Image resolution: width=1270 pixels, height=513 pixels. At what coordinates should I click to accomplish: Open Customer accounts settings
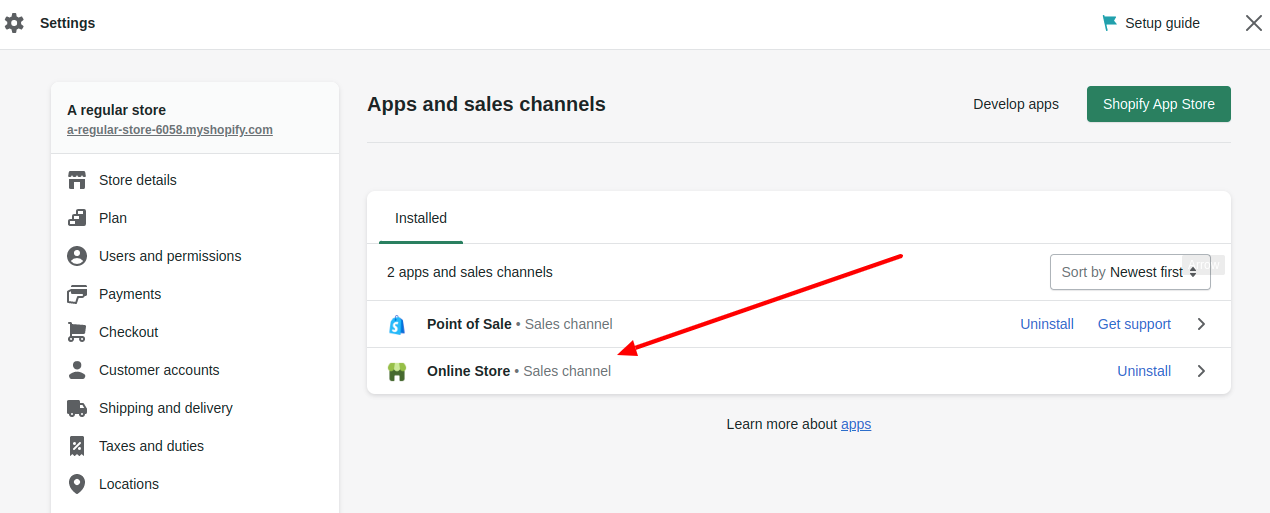point(159,370)
